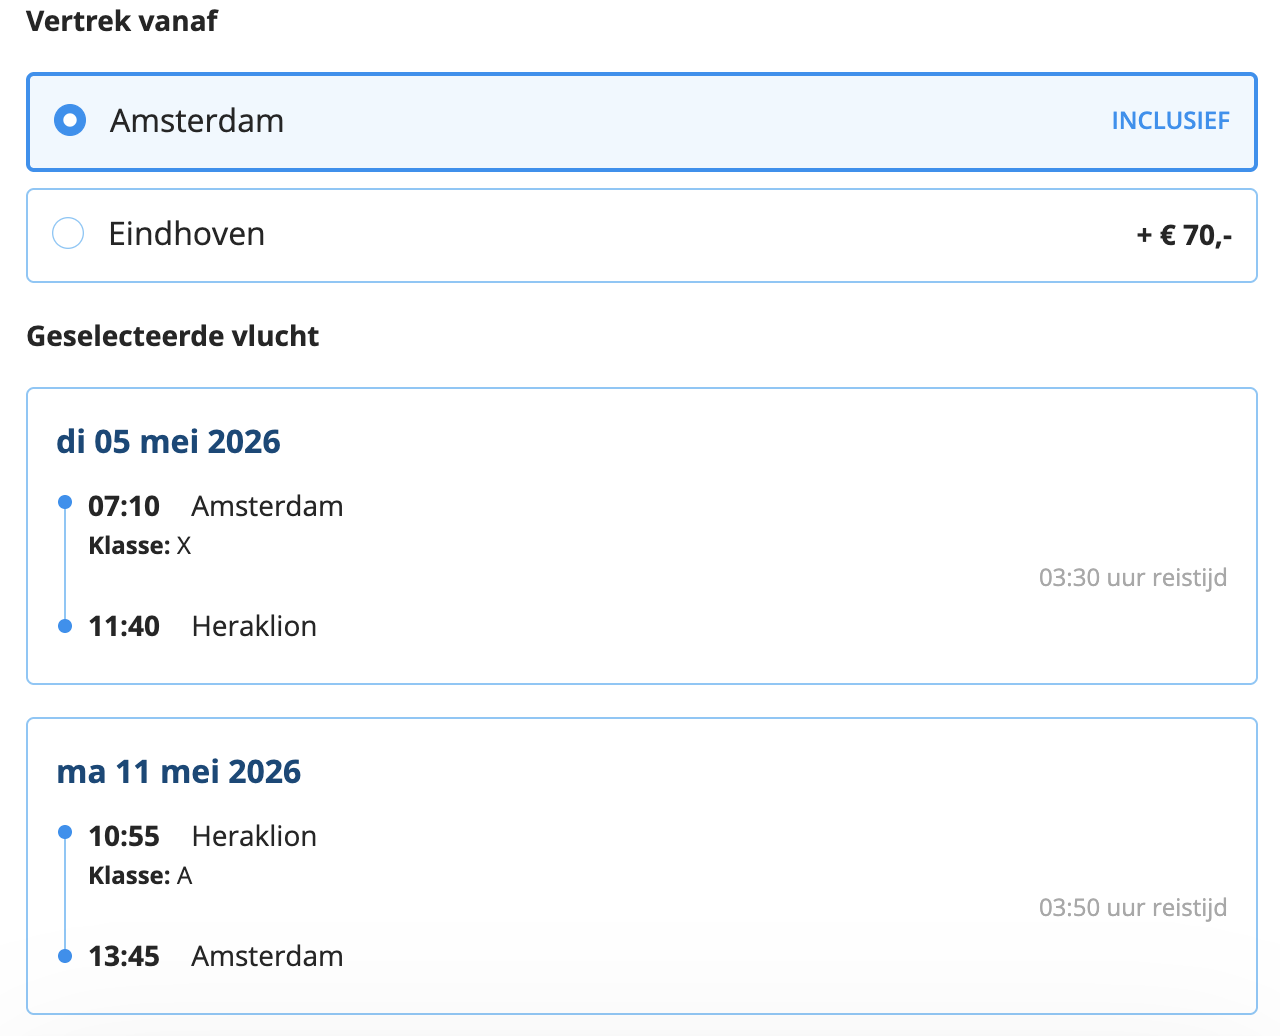Click the blue dot beside 13:45 arrival
The width and height of the screenshot is (1280, 1036).
click(x=65, y=956)
